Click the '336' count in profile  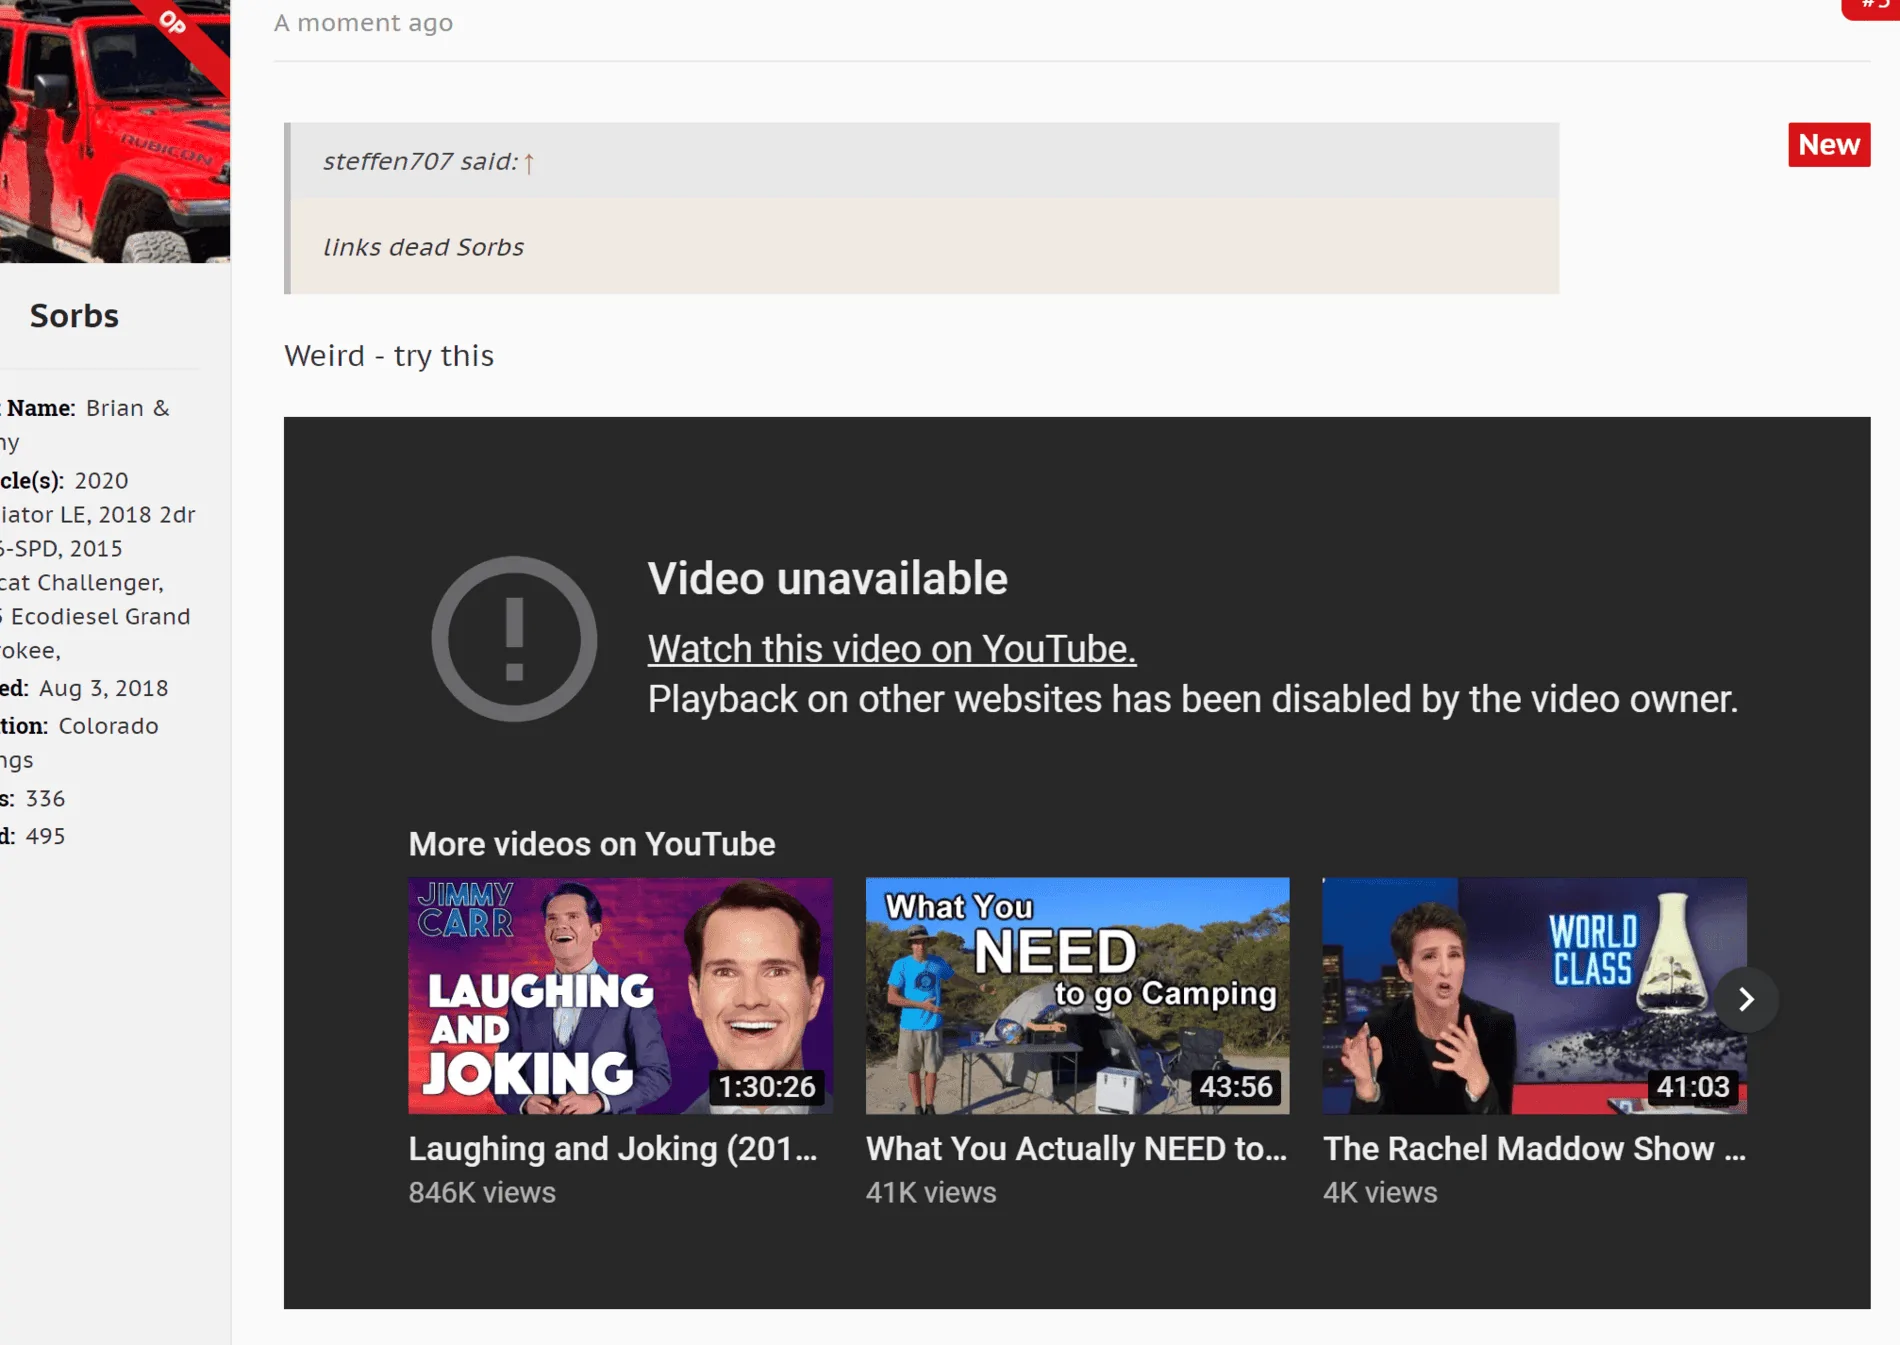tap(45, 799)
